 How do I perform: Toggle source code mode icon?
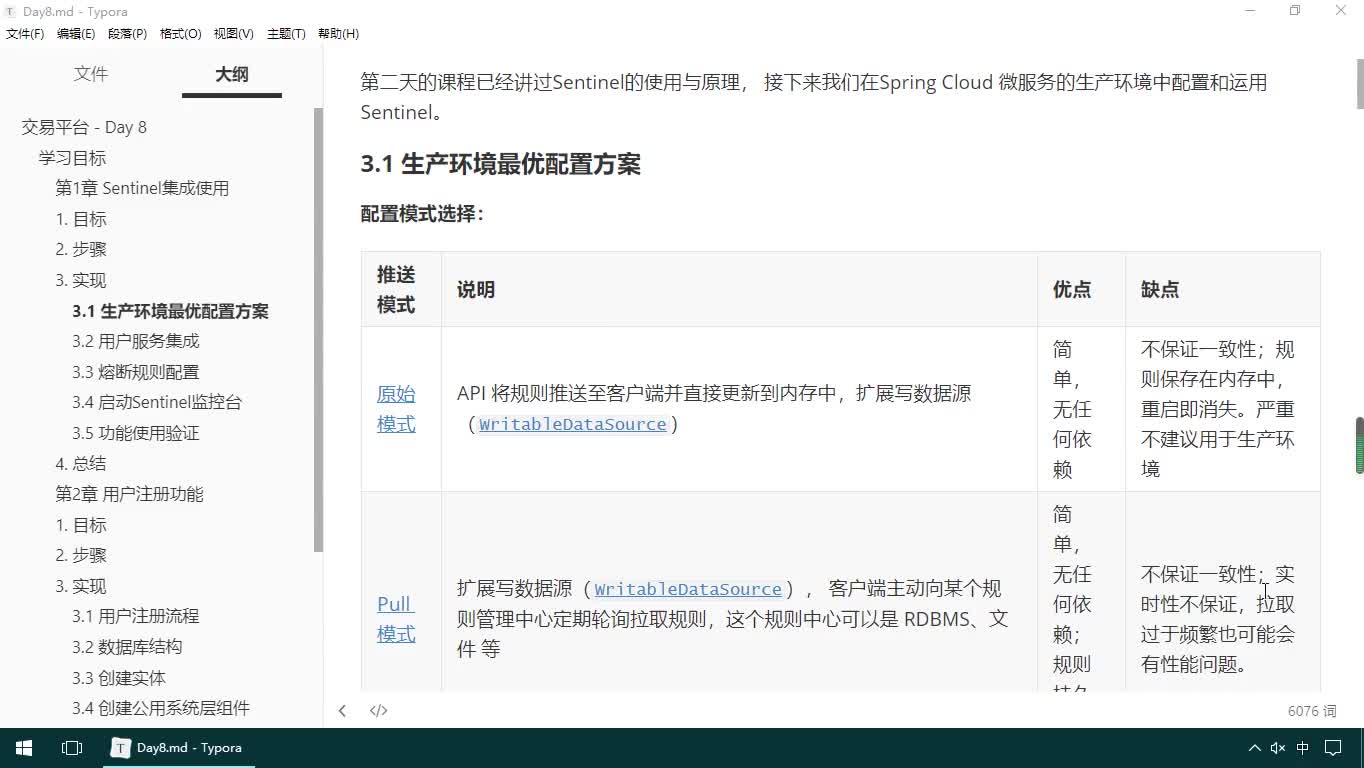coord(378,711)
